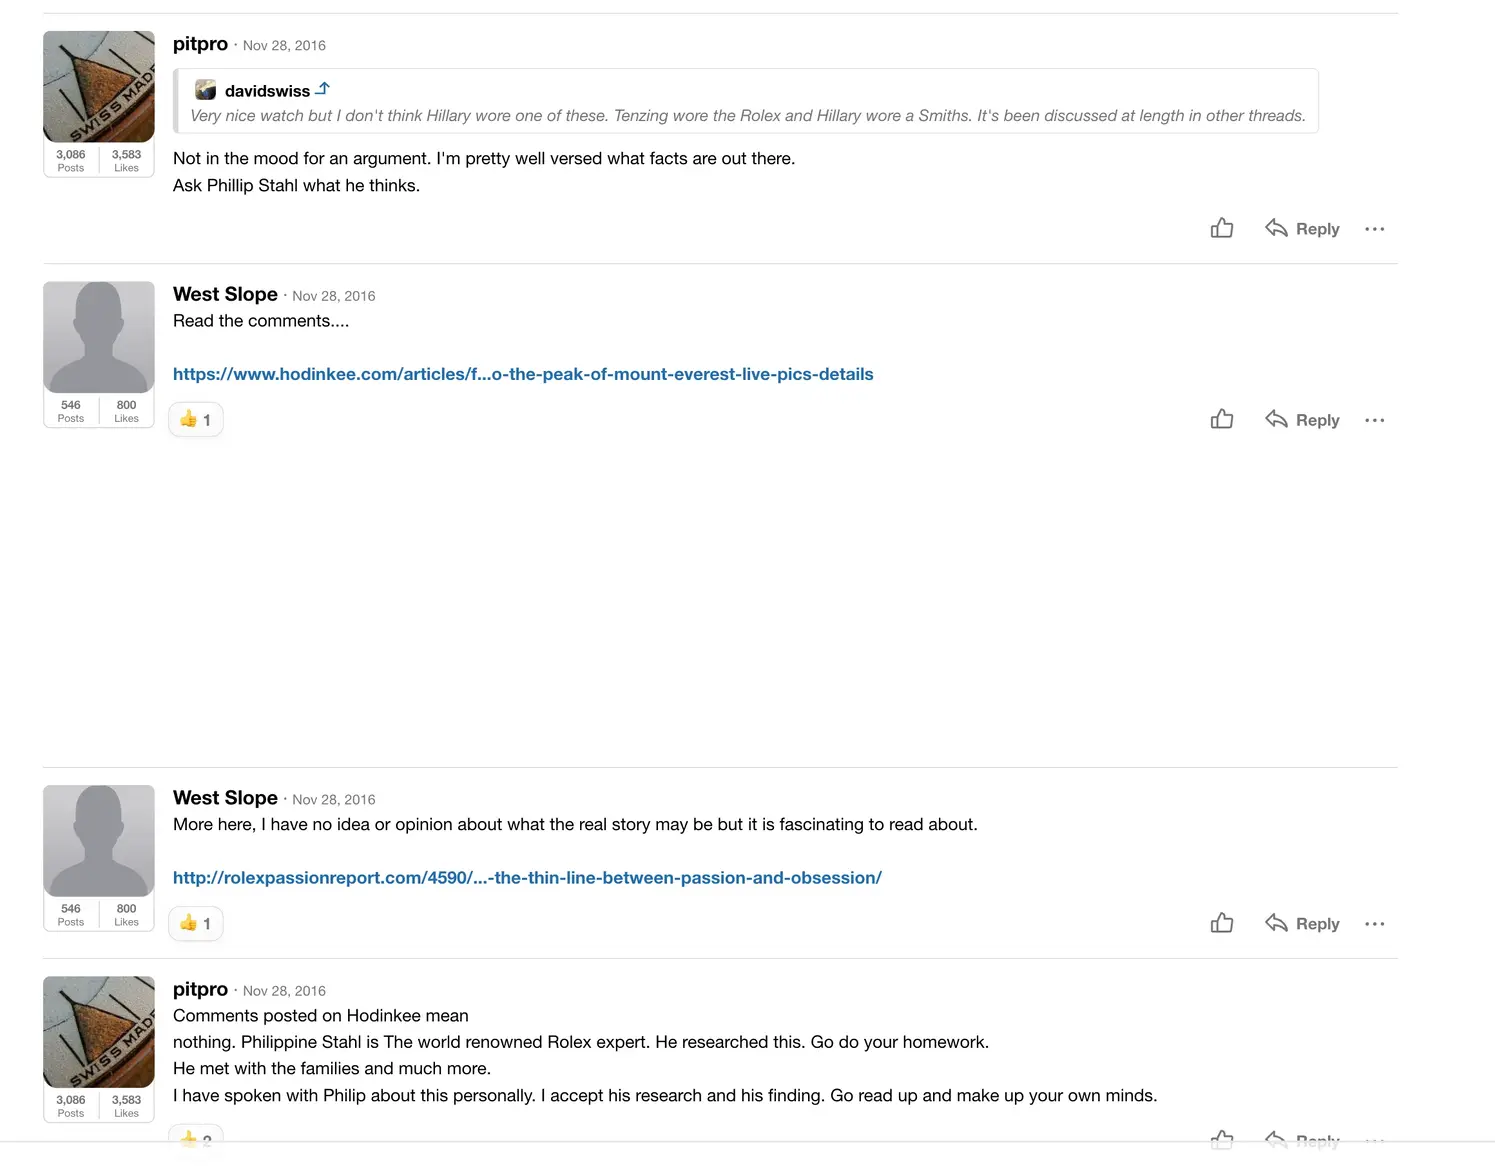Like pitpro's top comment with thumbs up
This screenshot has height=1176, width=1495.
[x=1221, y=228]
